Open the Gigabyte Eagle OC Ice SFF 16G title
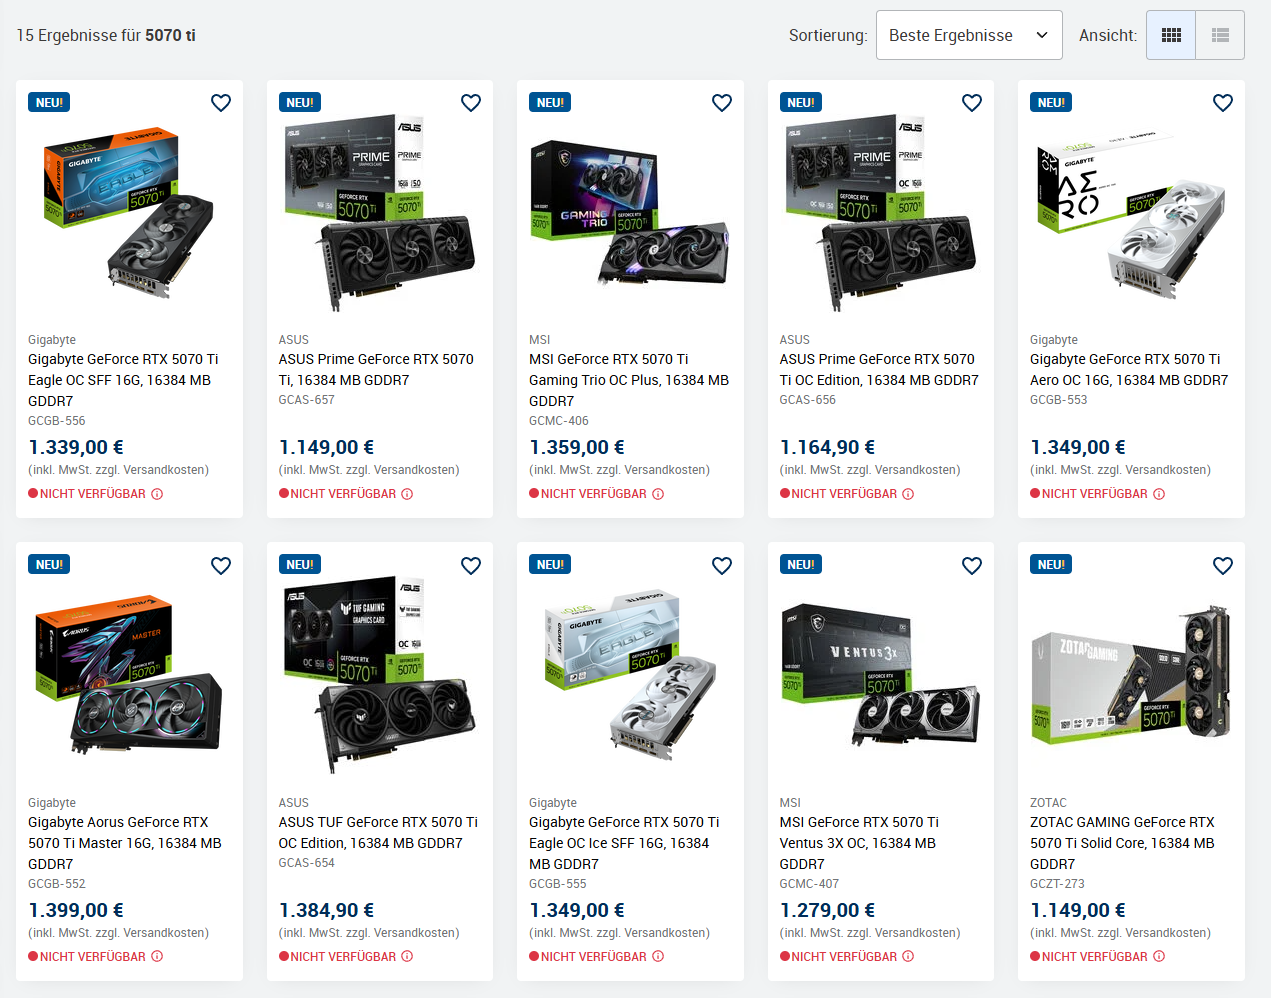Screen dimensions: 1271x998 [x=624, y=843]
